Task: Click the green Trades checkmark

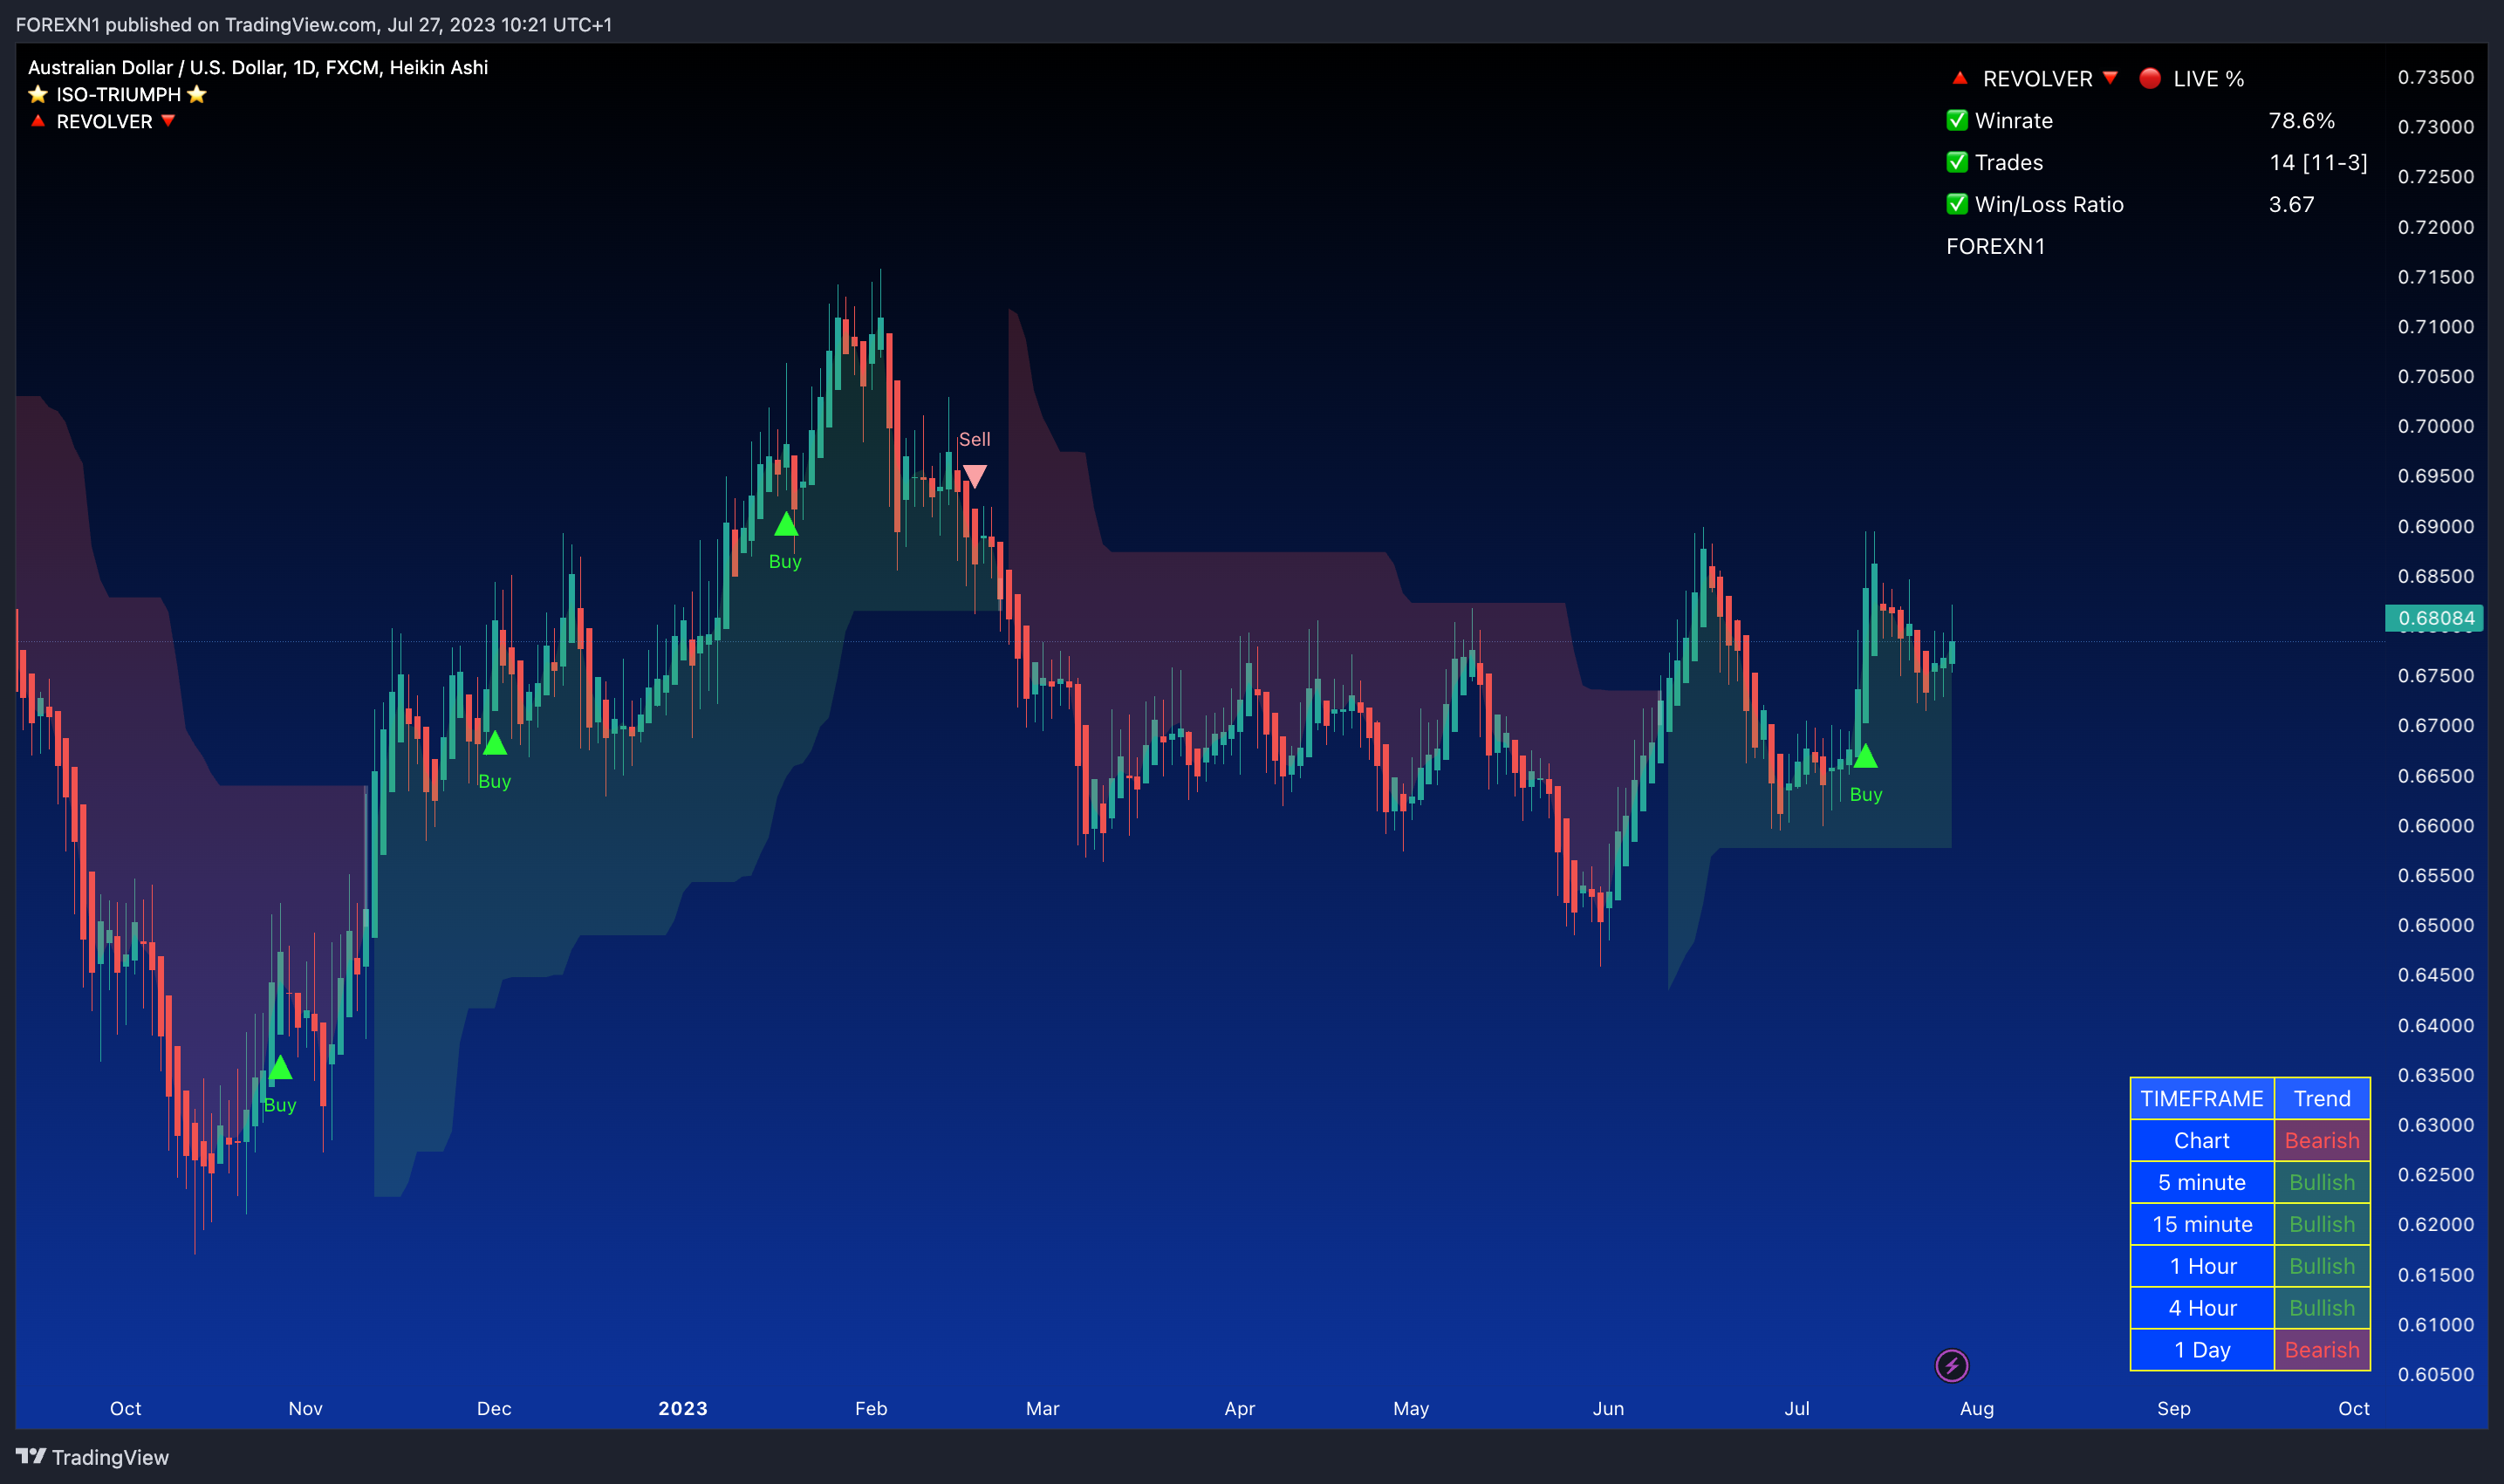Action: click(x=1957, y=162)
